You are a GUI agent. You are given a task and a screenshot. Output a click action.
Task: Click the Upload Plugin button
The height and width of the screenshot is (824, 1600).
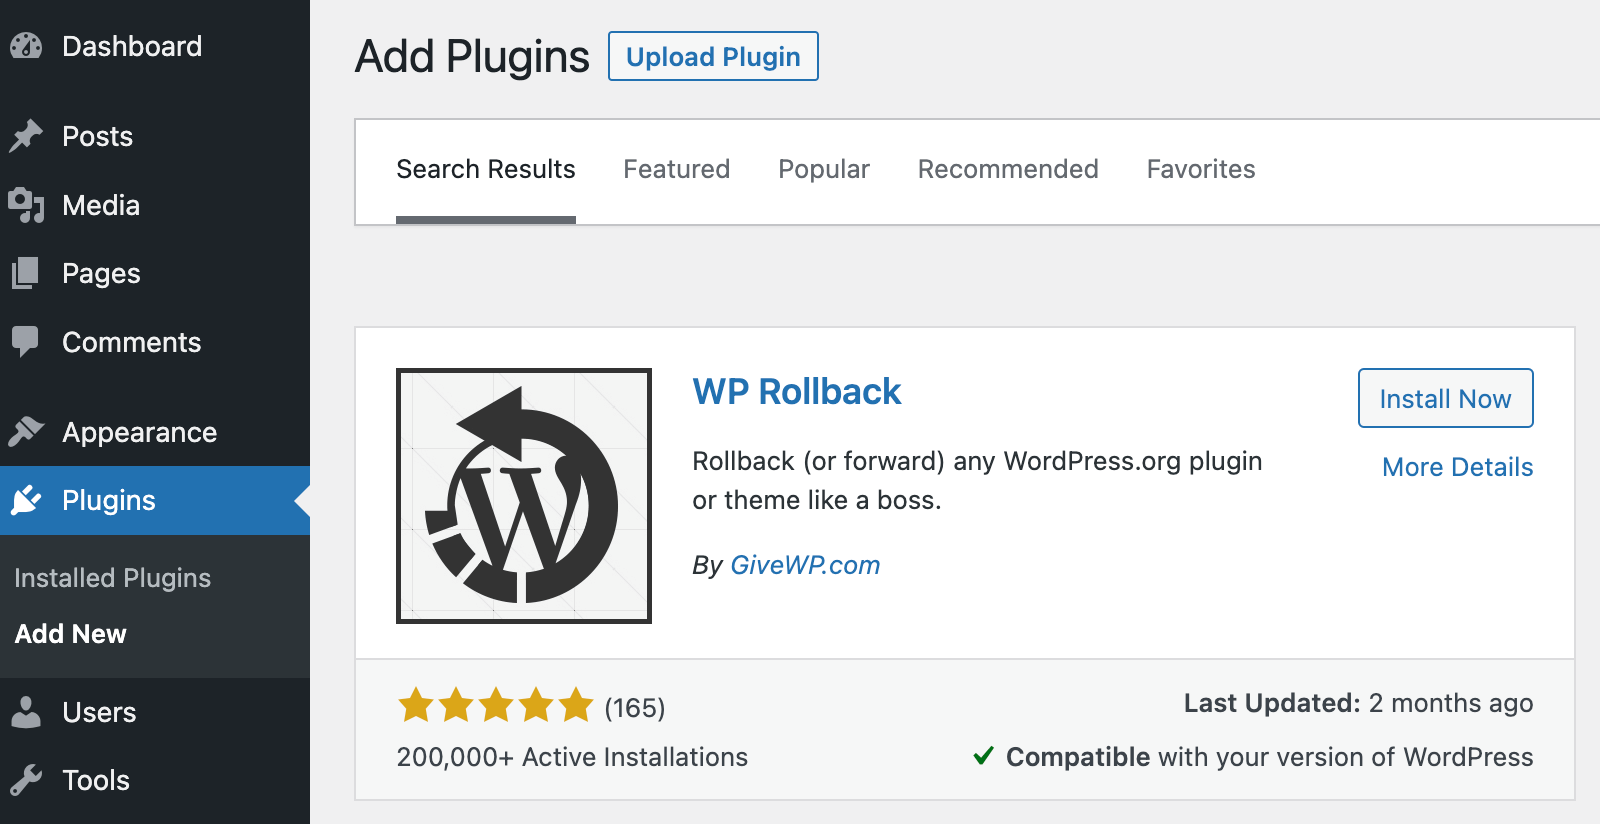[713, 56]
